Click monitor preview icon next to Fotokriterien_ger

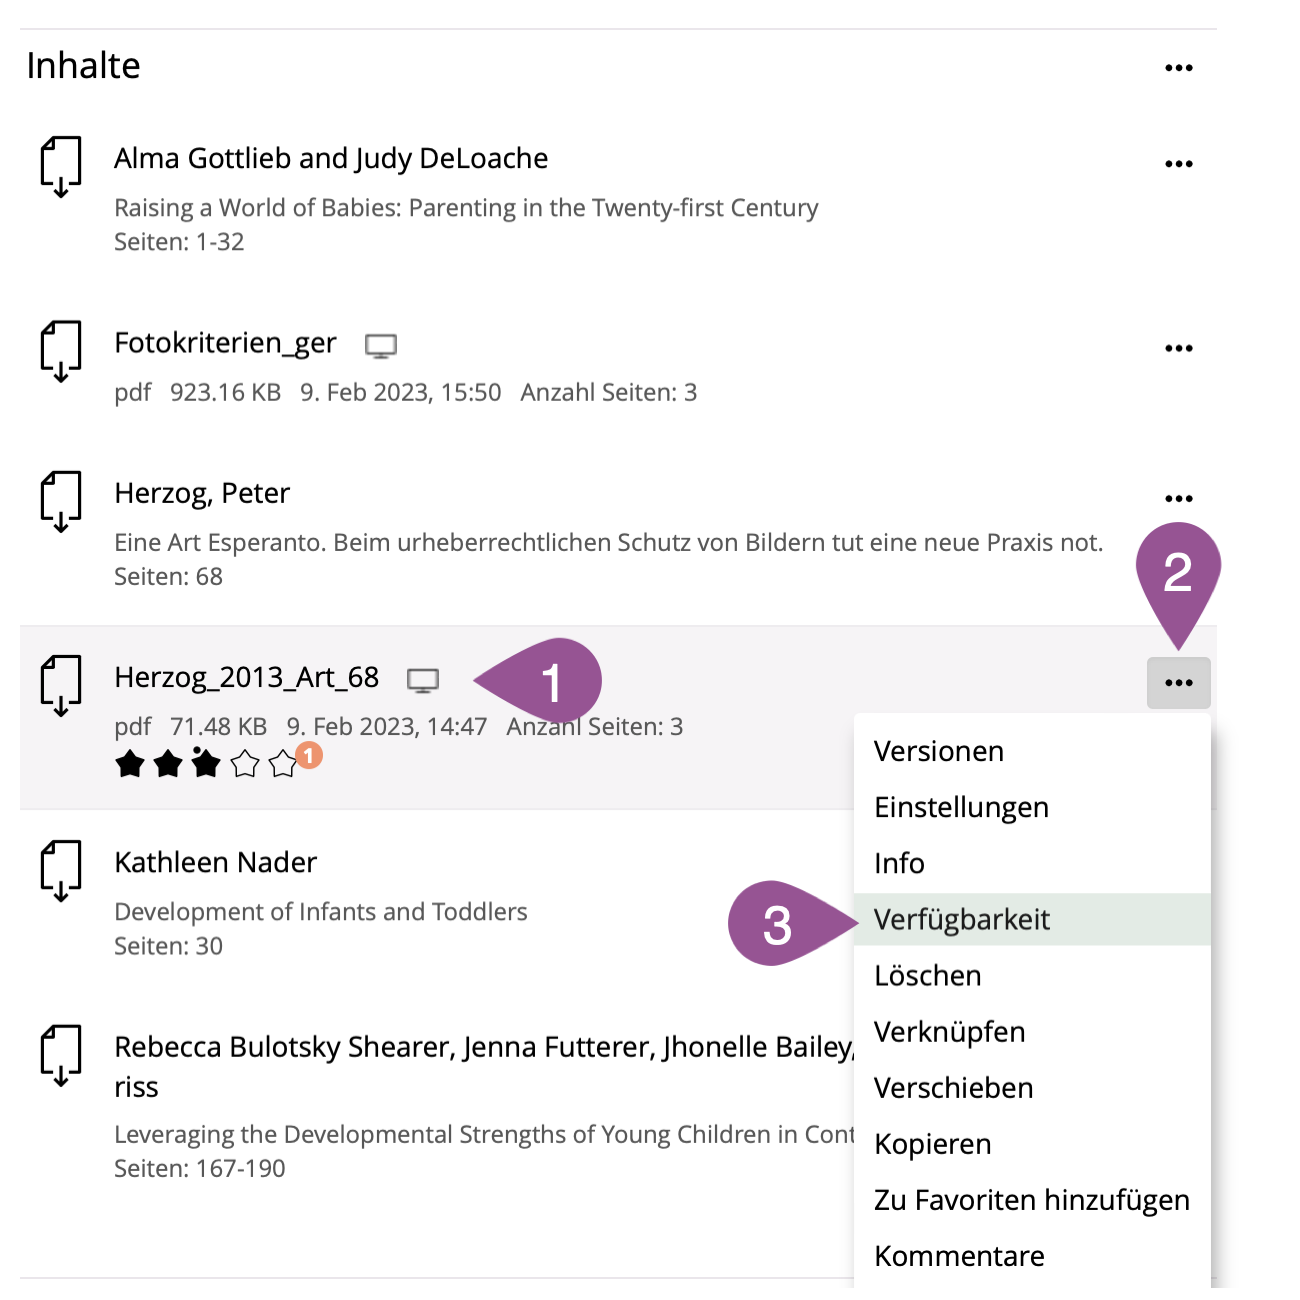click(x=381, y=346)
